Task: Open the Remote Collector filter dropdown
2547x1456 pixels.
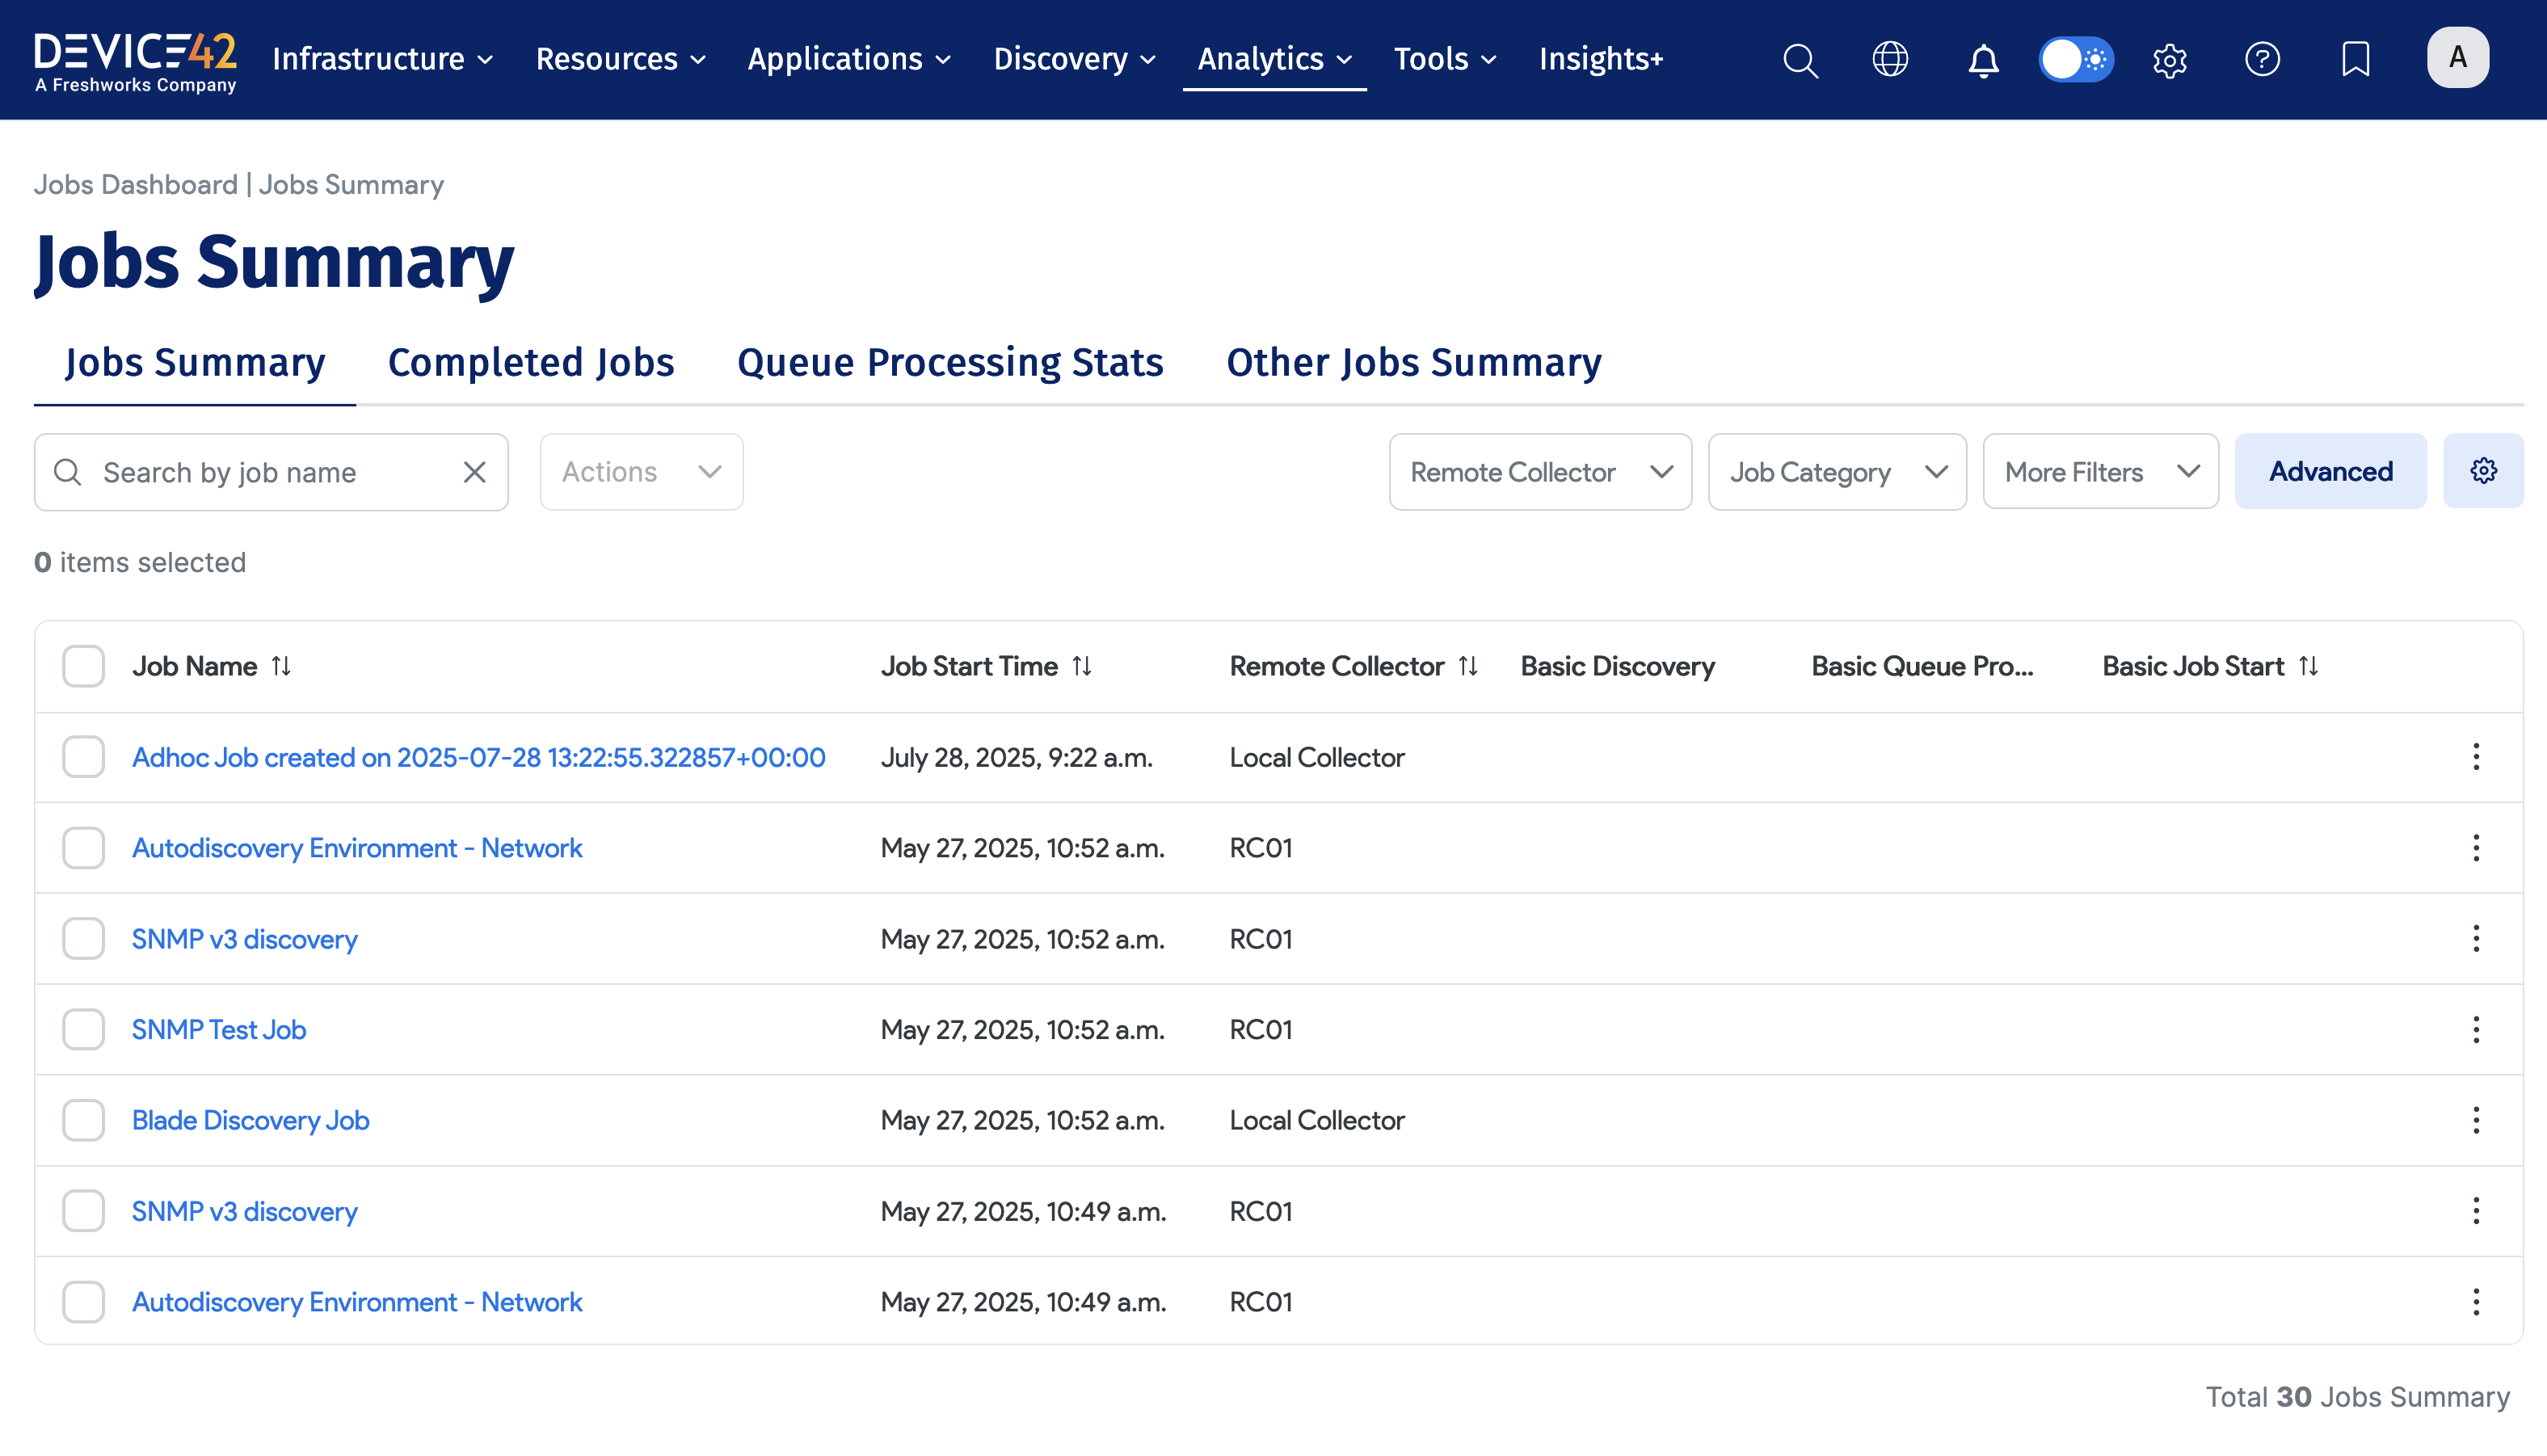Action: point(1540,472)
